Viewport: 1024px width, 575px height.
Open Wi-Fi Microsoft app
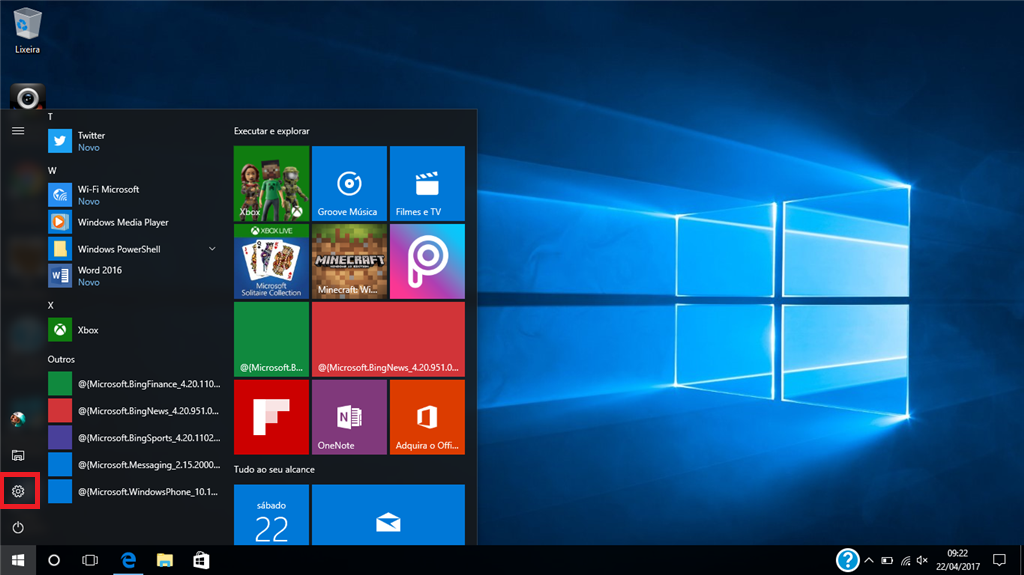(x=134, y=195)
